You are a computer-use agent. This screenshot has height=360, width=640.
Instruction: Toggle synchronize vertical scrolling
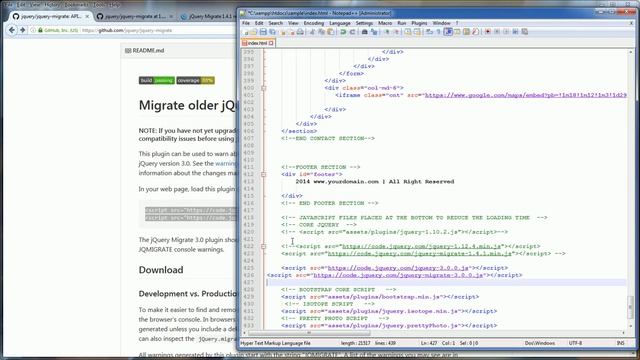[408, 32]
